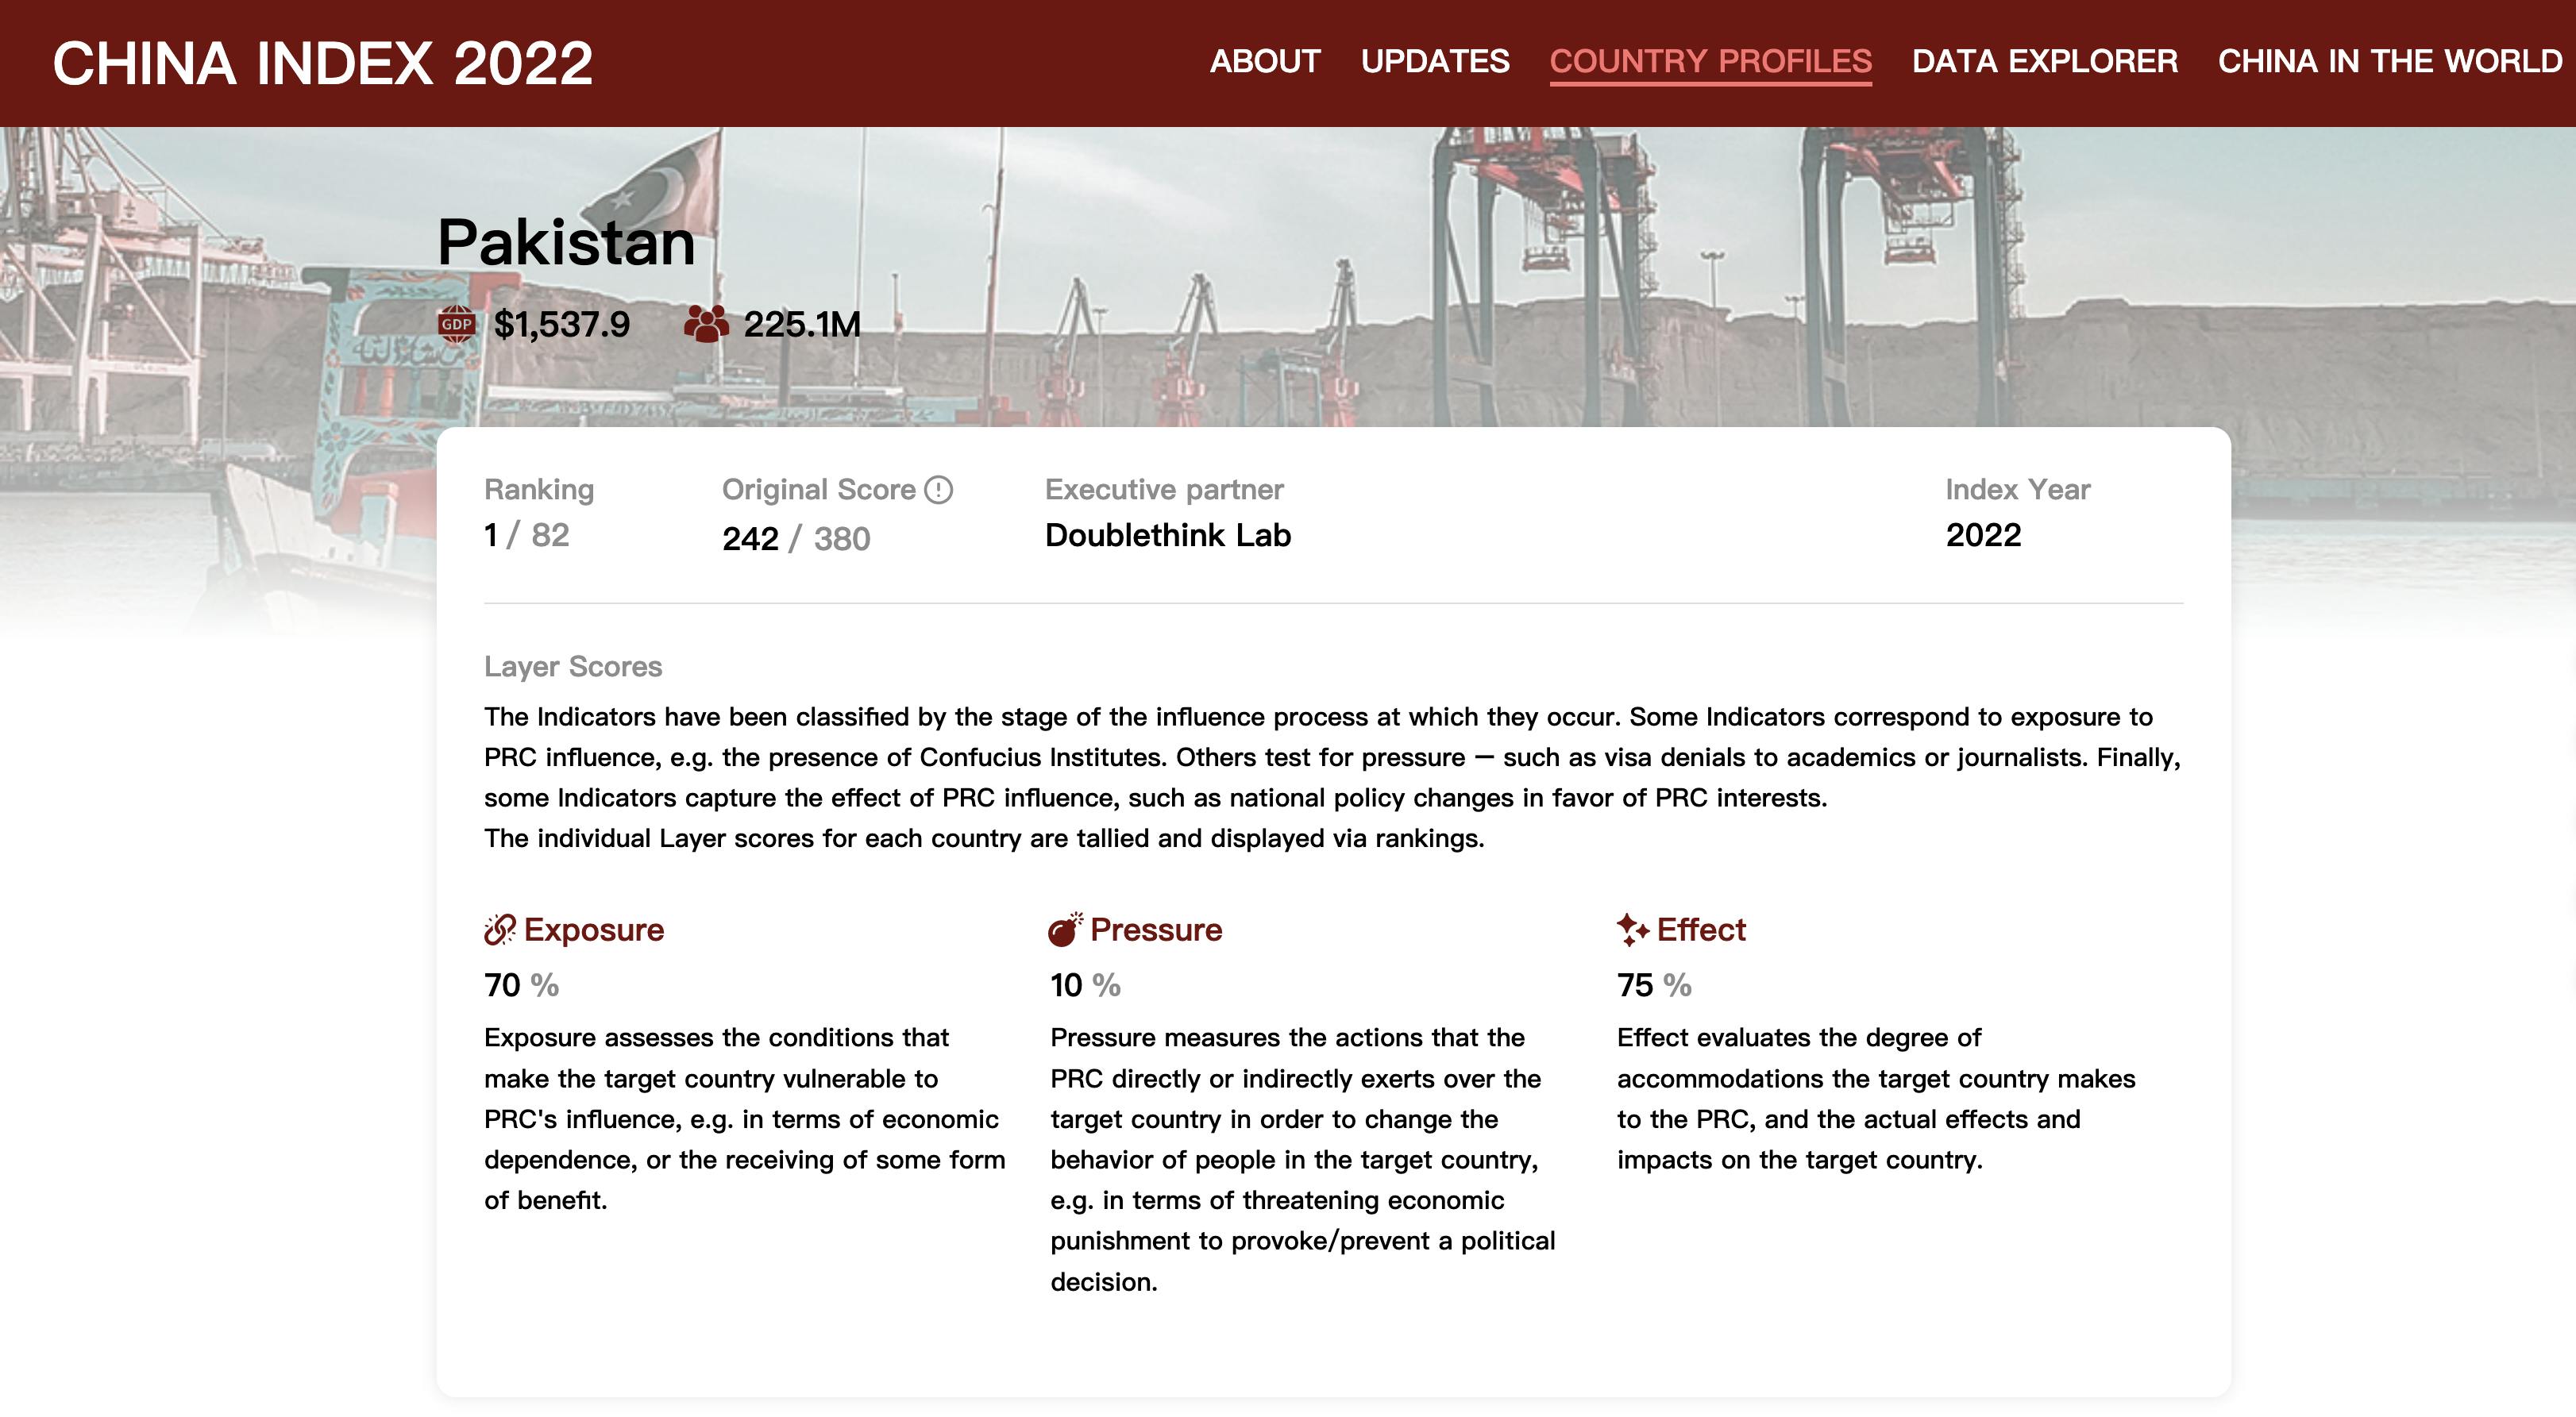Screen dimensions: 2576x1417
Task: Click the Pressure bomb icon
Action: (x=1065, y=929)
